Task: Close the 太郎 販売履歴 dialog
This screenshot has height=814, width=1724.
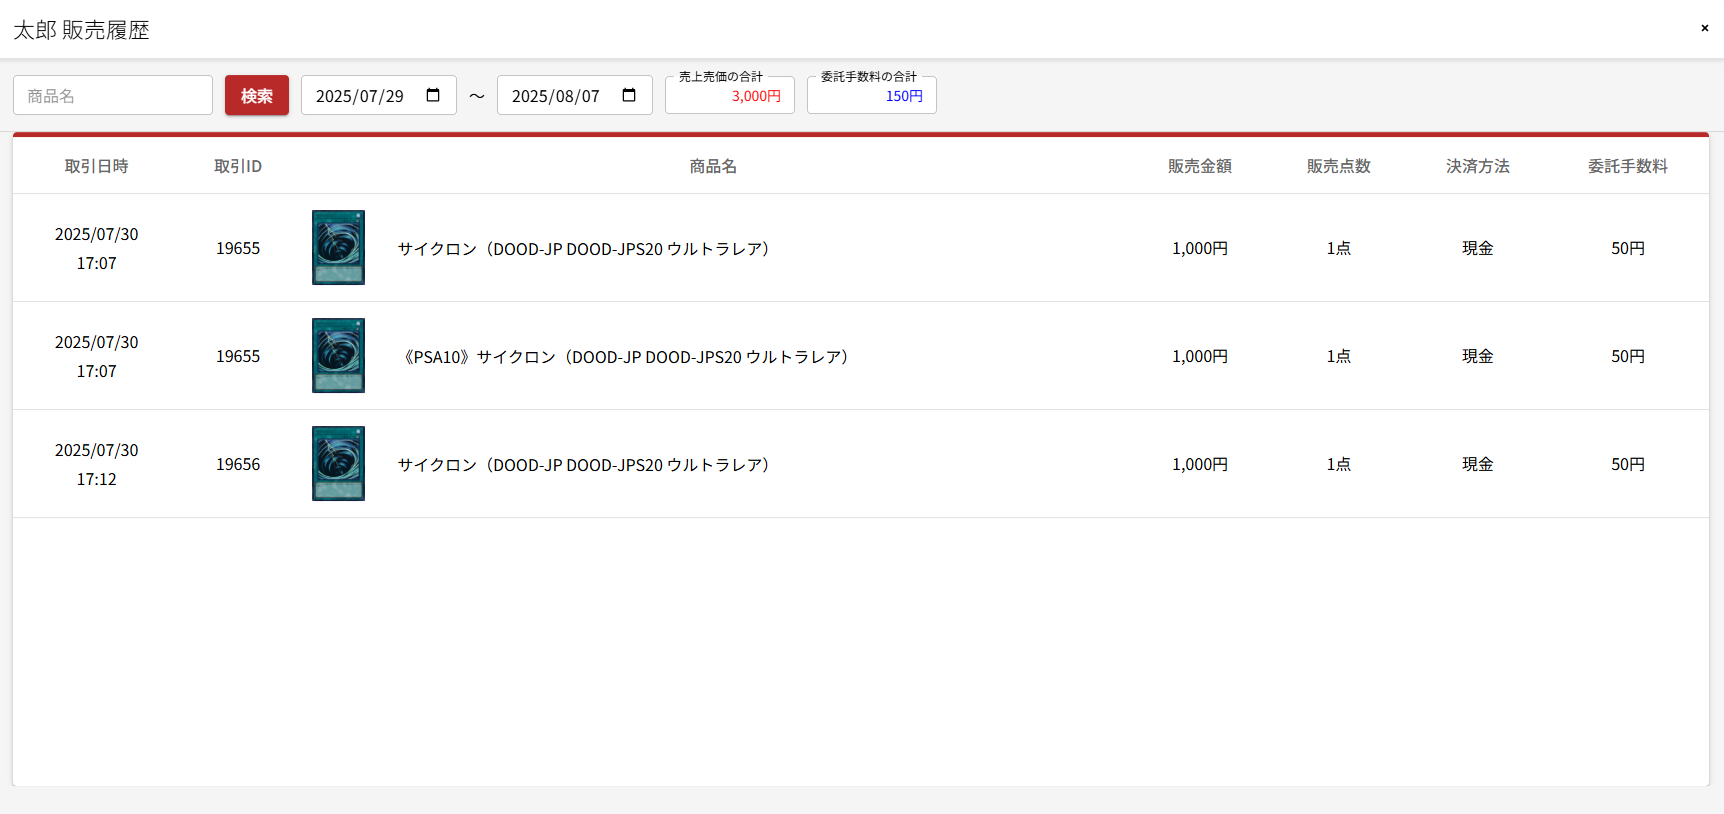Action: point(1704,28)
